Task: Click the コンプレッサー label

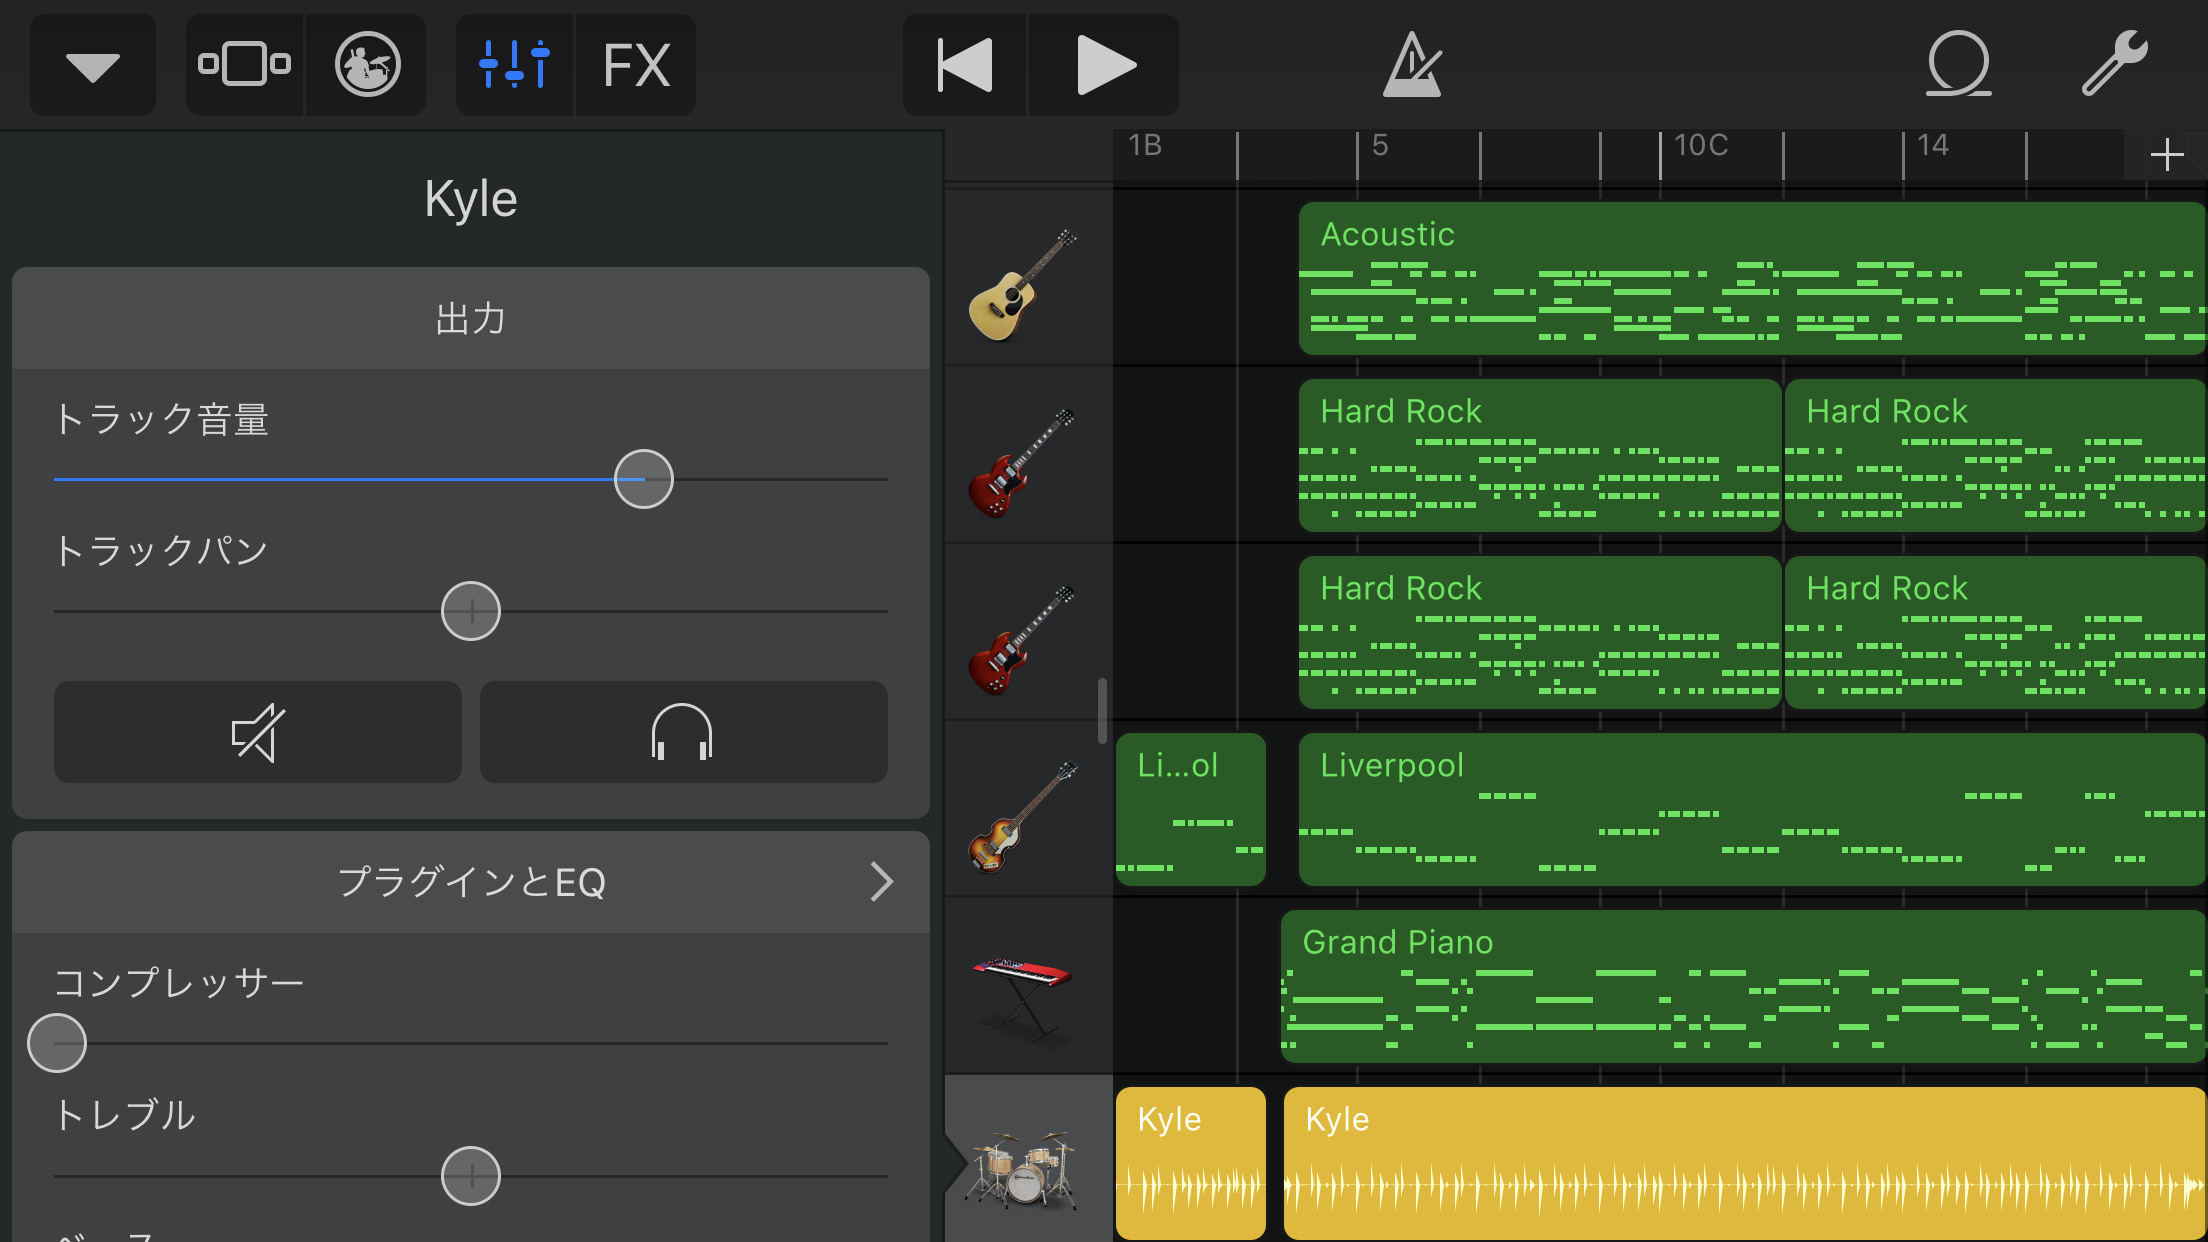Action: coord(179,983)
